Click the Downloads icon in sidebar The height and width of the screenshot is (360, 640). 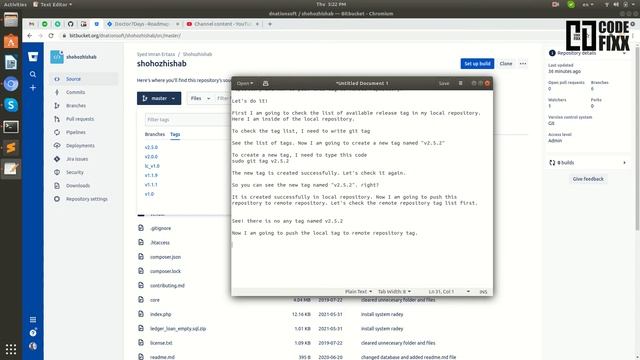(57, 185)
